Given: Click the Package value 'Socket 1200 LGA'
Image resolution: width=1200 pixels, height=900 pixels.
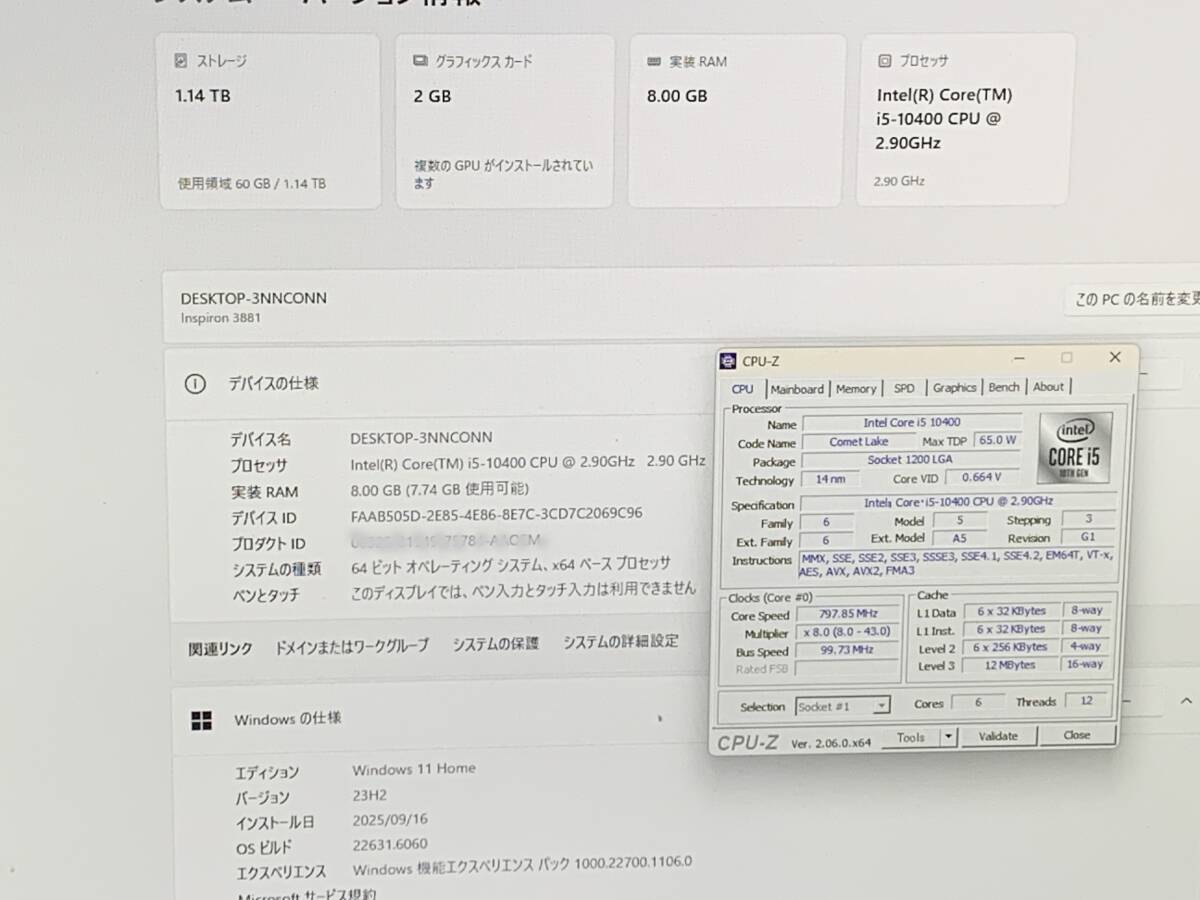Looking at the screenshot, I should pyautogui.click(x=910, y=460).
